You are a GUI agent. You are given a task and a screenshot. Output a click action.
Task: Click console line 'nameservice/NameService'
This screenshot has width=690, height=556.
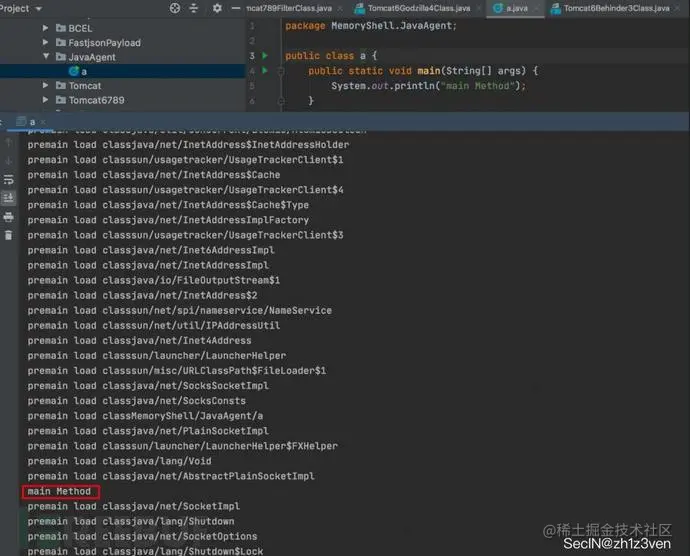[180, 311]
